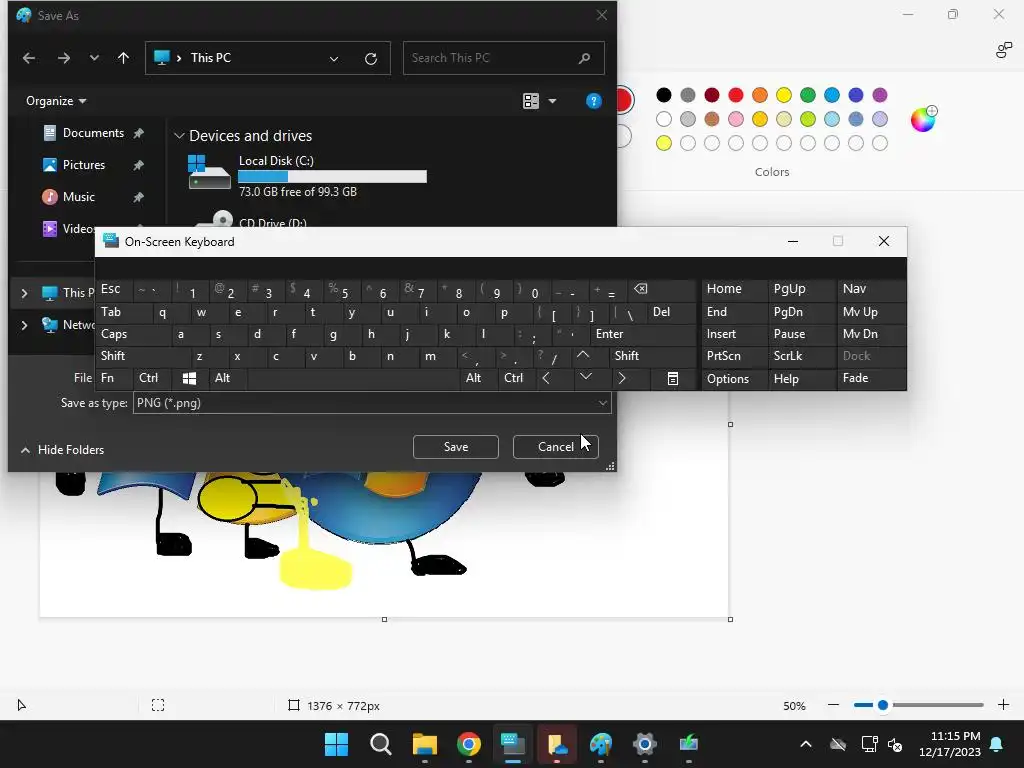Go up one folder level

123,58
